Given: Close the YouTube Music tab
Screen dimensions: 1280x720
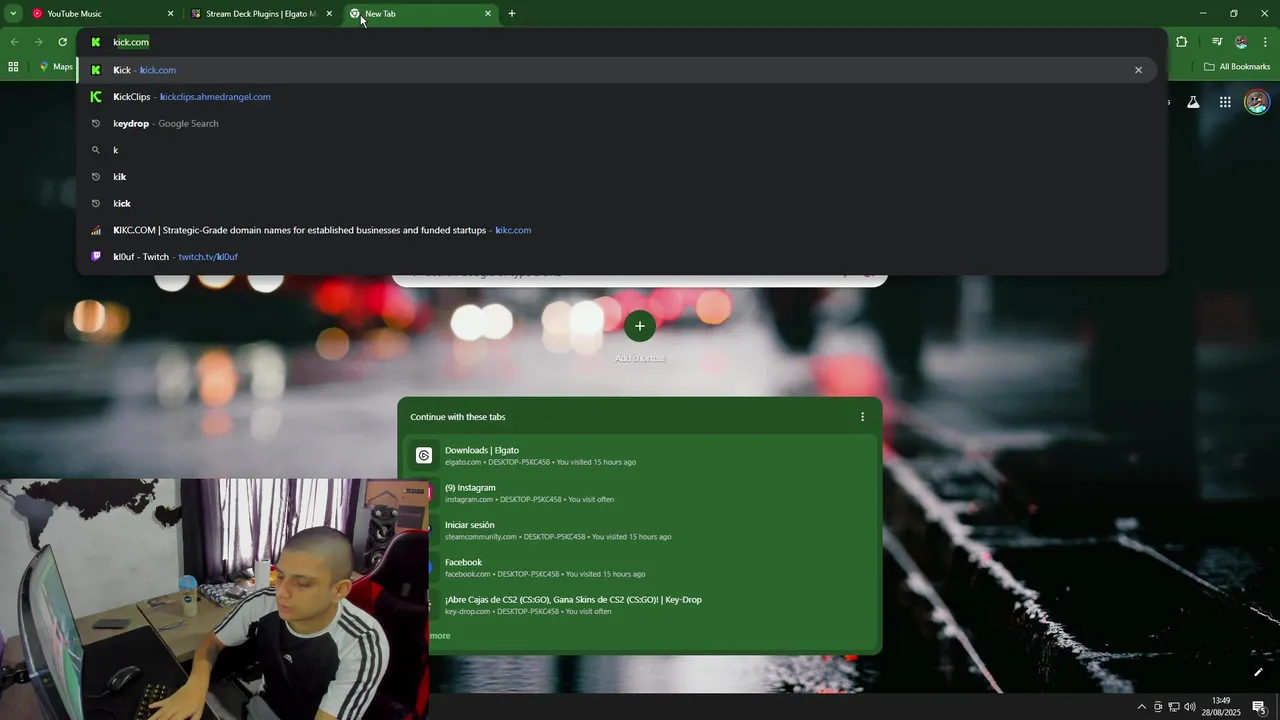Looking at the screenshot, I should point(170,14).
